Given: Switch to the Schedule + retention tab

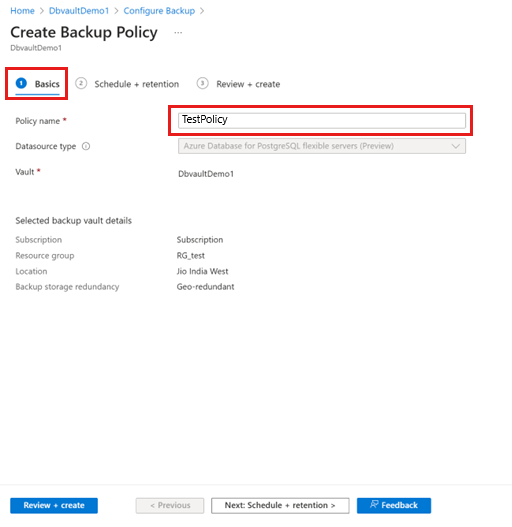Looking at the screenshot, I should 136,84.
